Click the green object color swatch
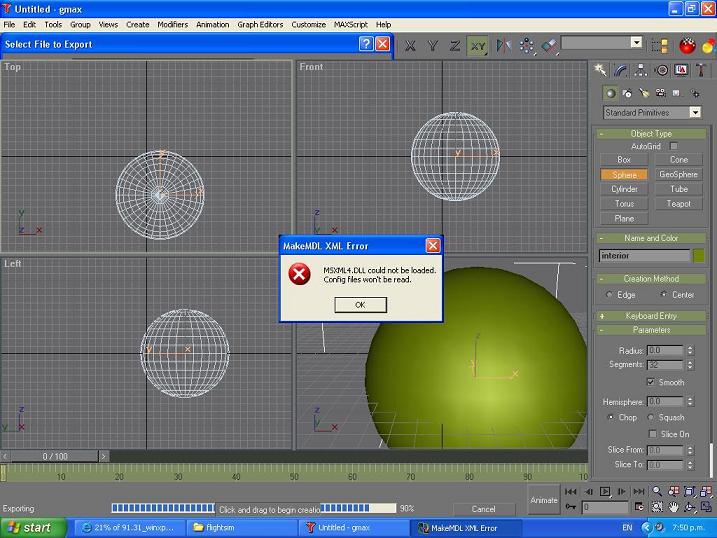Image resolution: width=717 pixels, height=538 pixels. coord(698,256)
